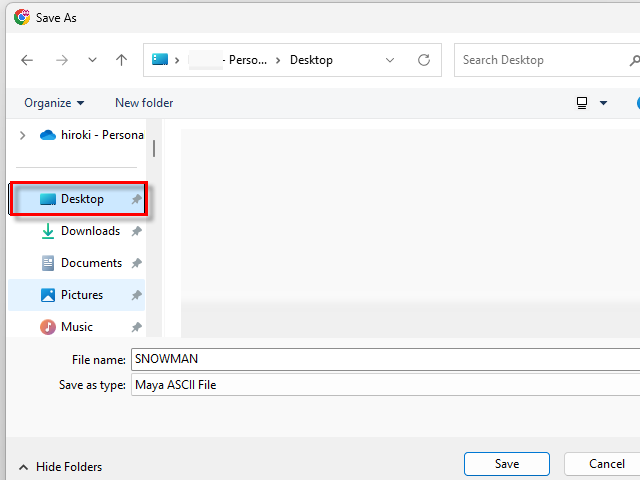Select Desktop in the navigation pane
640x480 pixels.
tap(81, 199)
